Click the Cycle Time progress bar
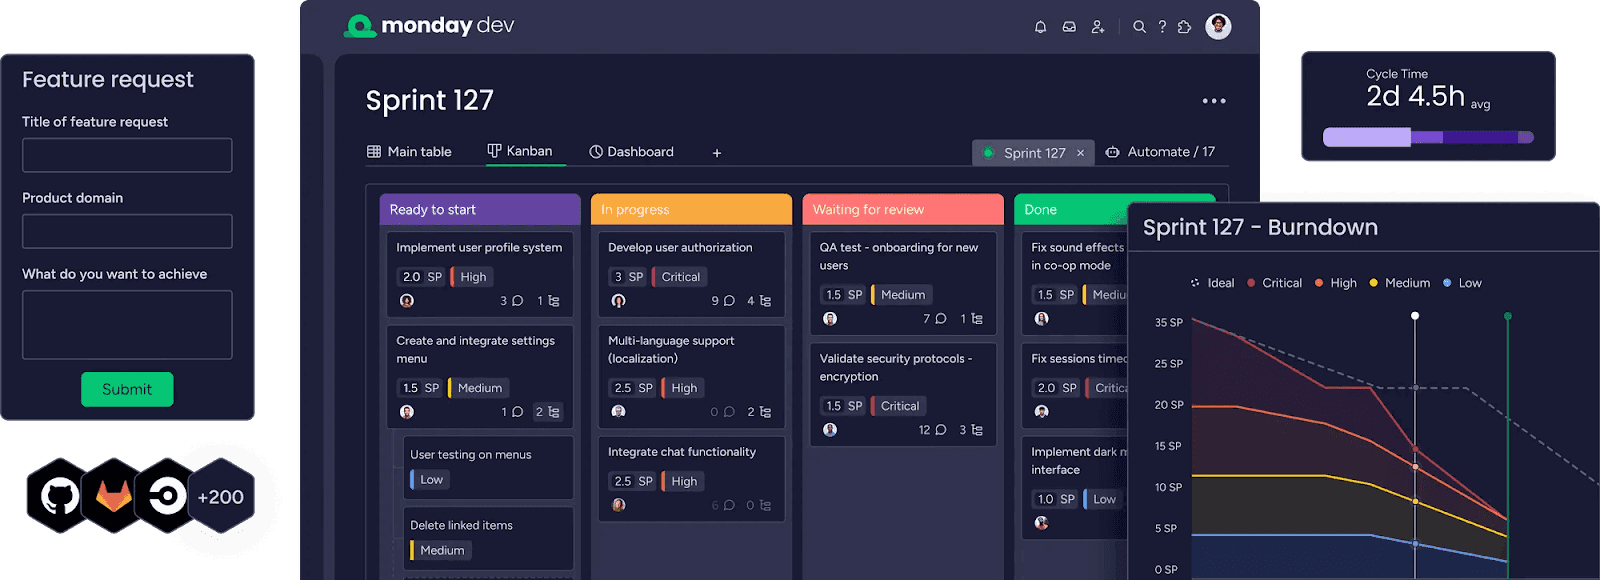Image resolution: width=1600 pixels, height=580 pixels. click(1428, 137)
